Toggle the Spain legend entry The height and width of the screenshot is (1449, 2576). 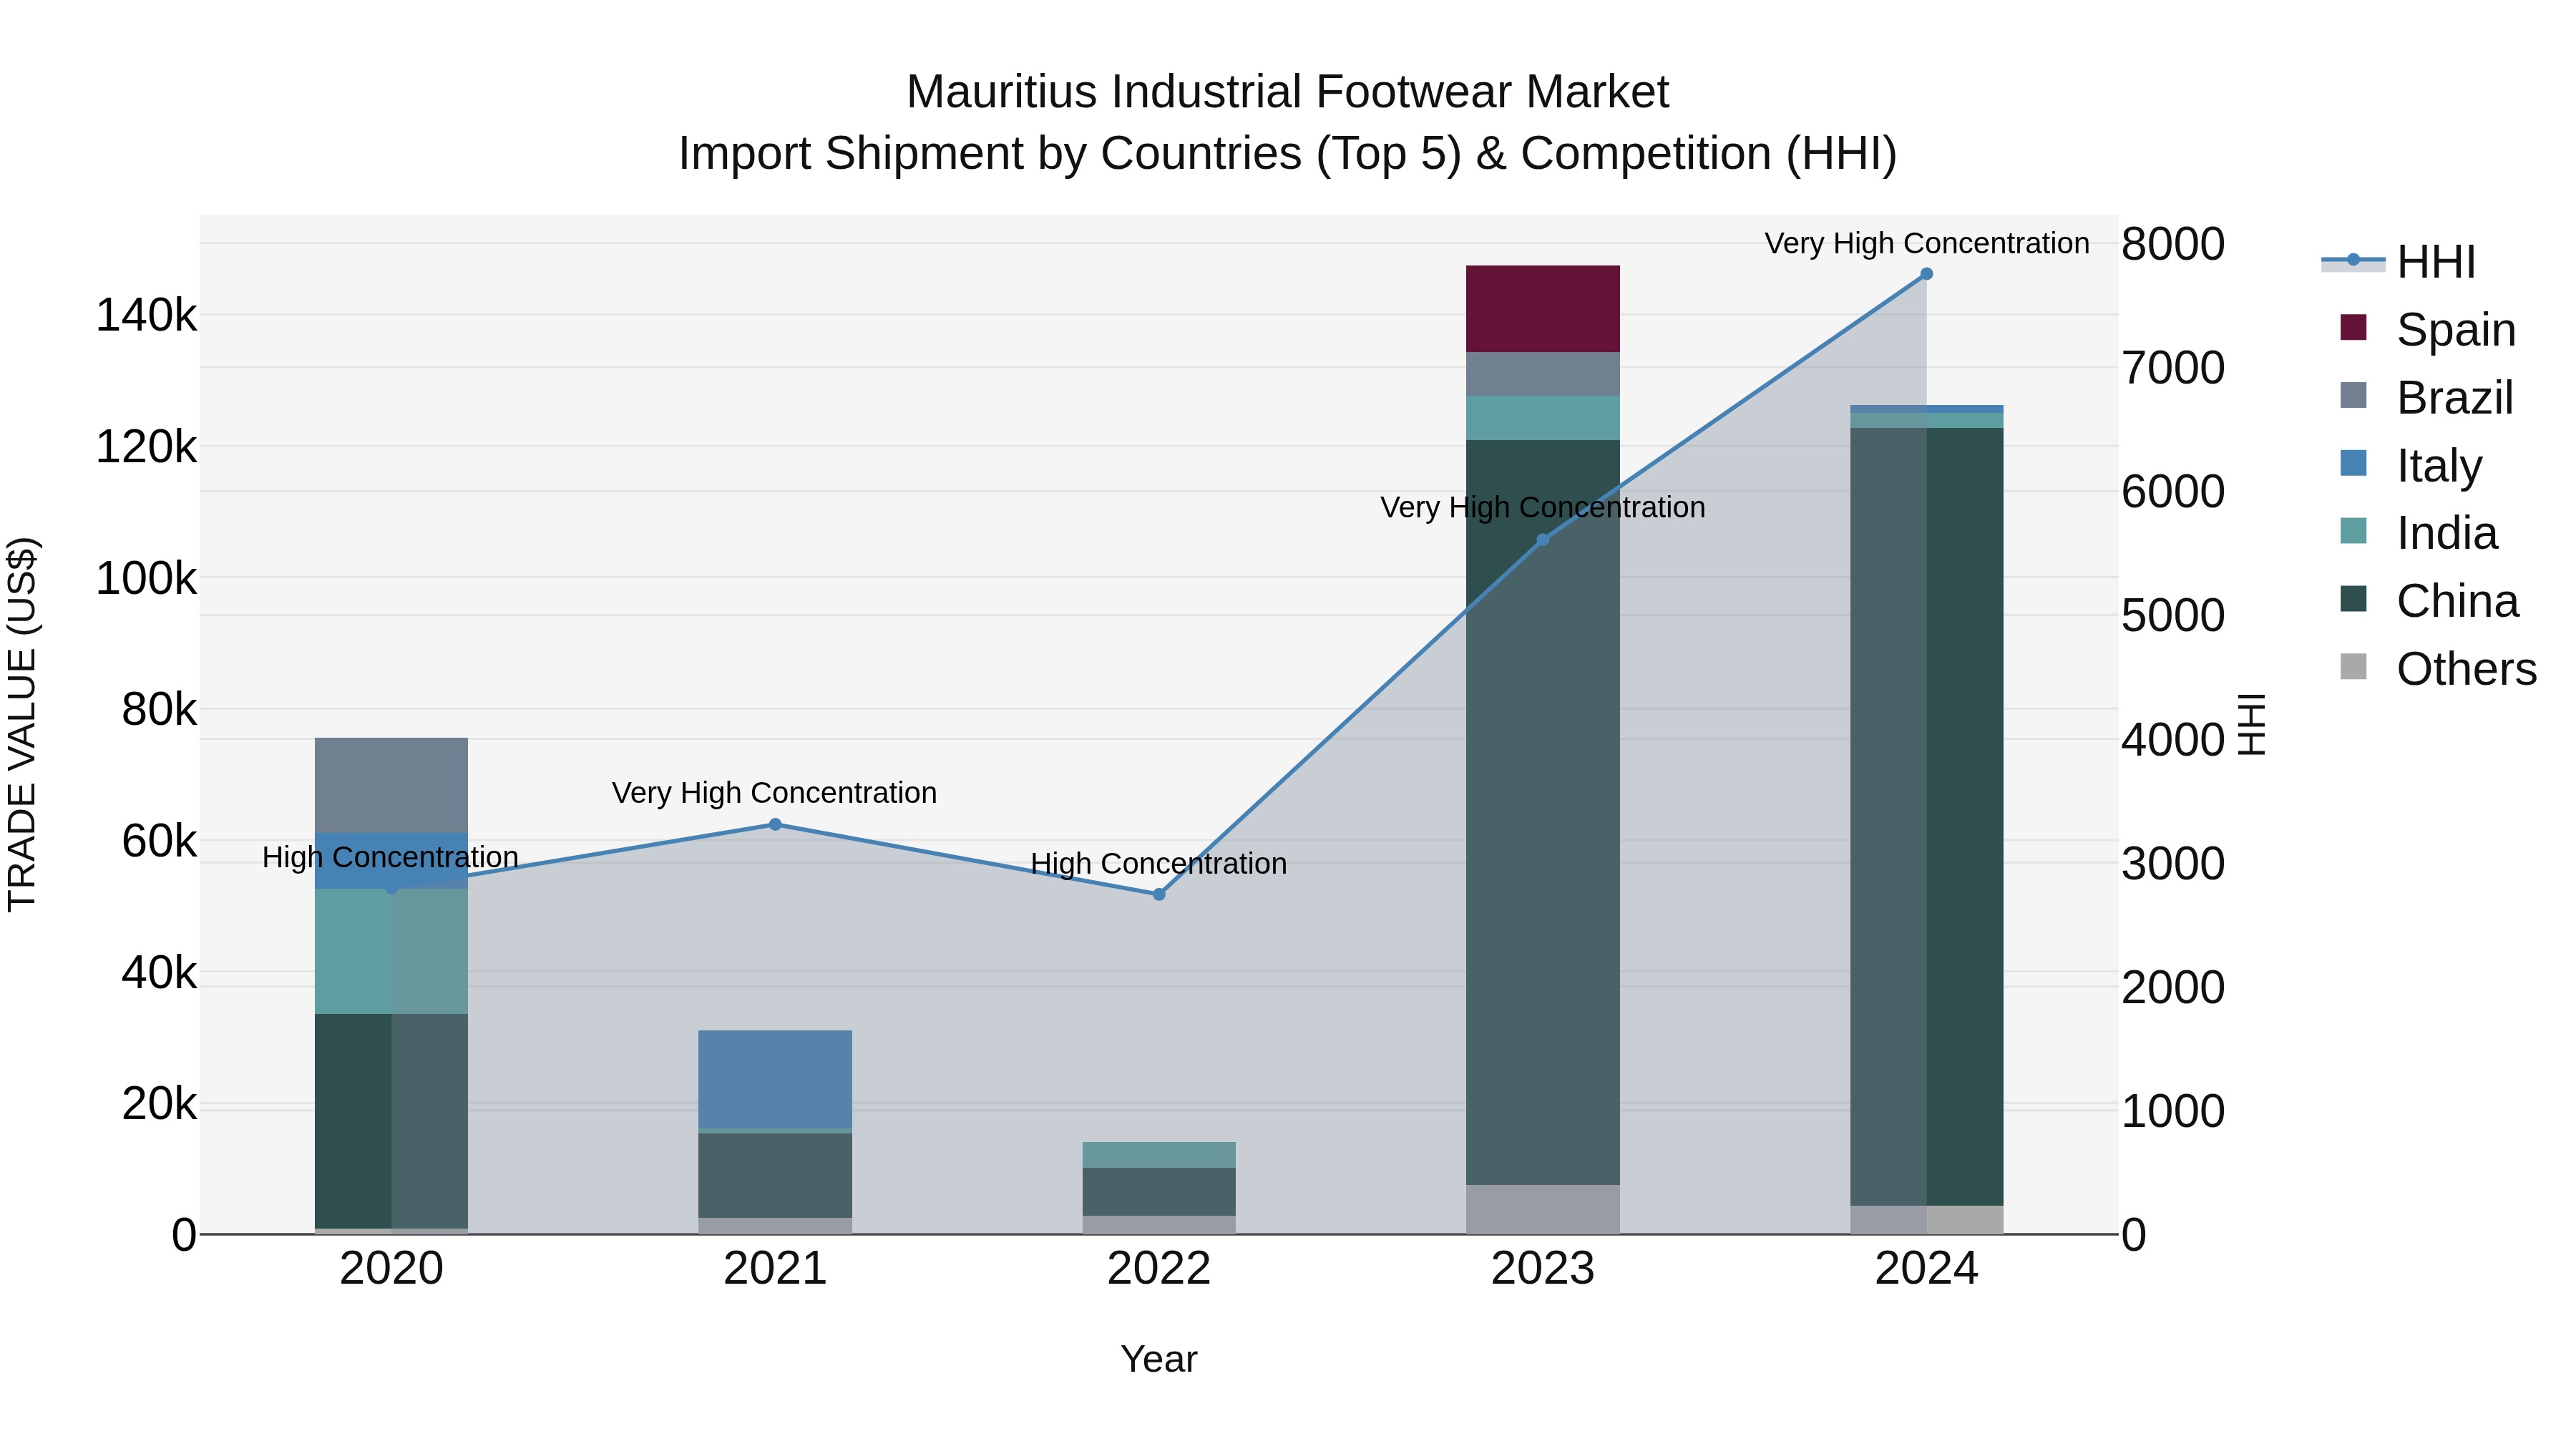[x=2427, y=329]
